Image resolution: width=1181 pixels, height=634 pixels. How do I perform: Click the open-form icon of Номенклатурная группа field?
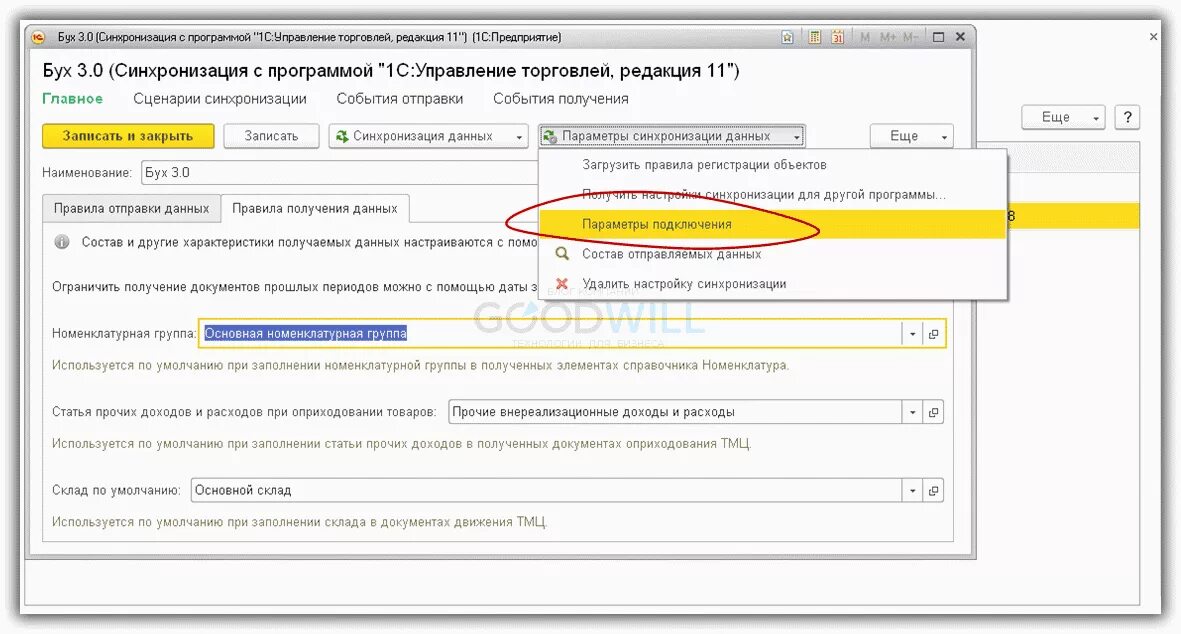[x=933, y=334]
